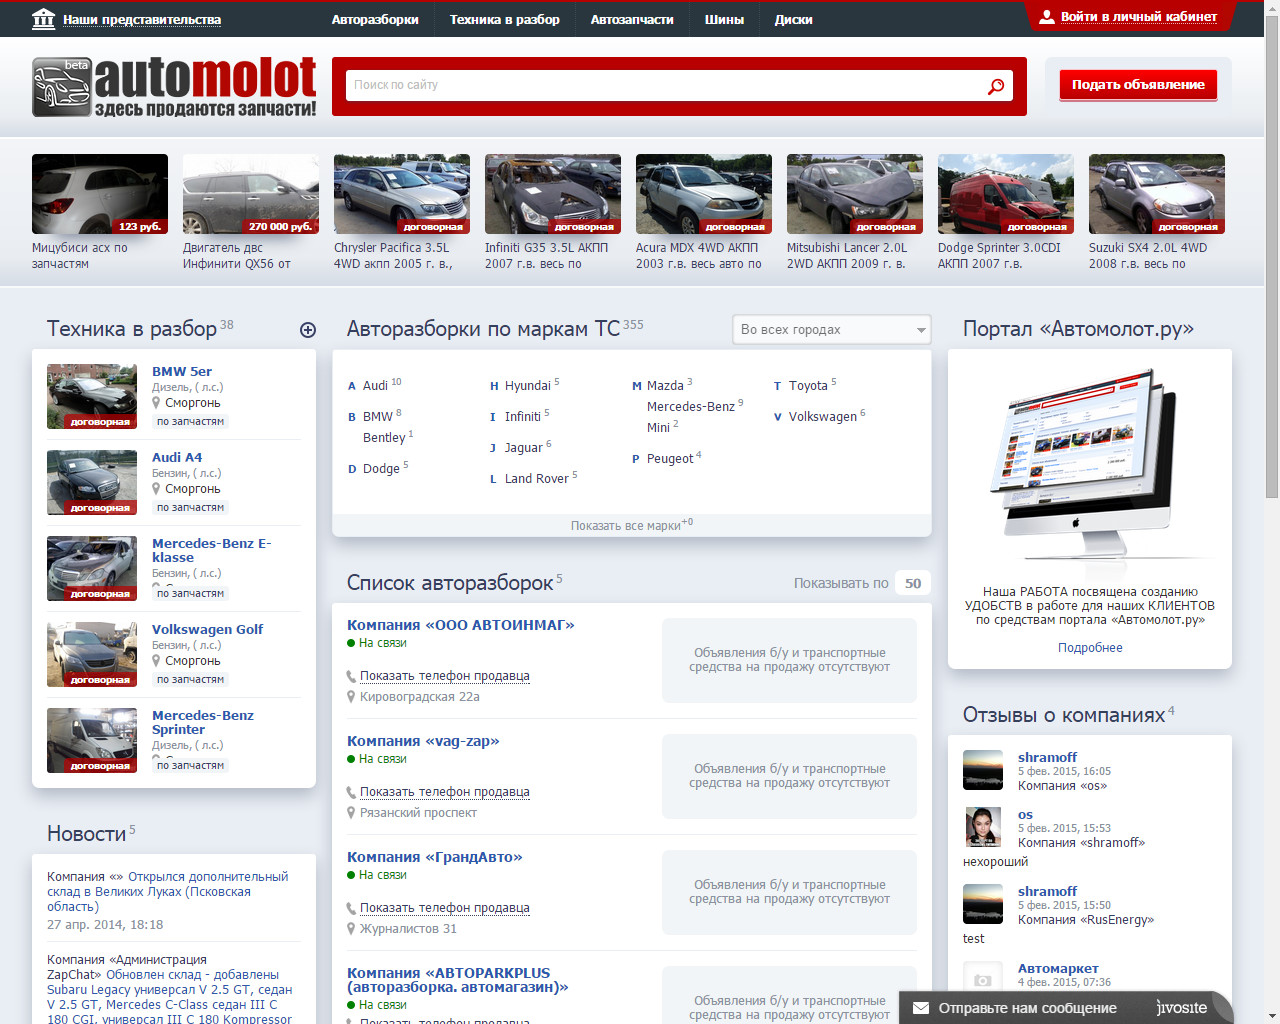The image size is (1280, 1024).
Task: Click the phone icon for ООО АВТОИНМАГ
Action: 351,677
